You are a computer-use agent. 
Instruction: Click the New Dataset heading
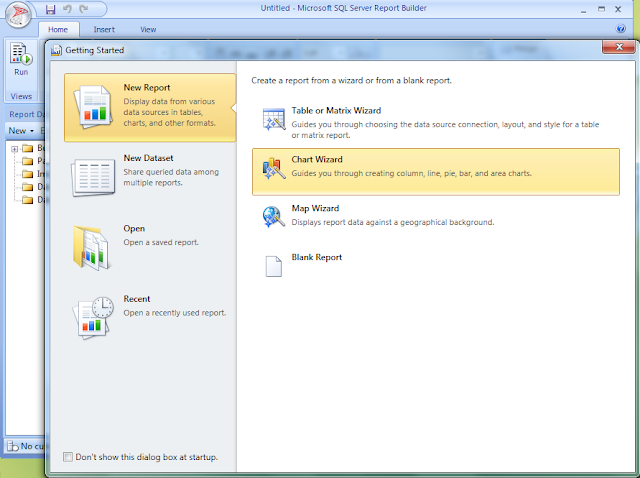(149, 158)
